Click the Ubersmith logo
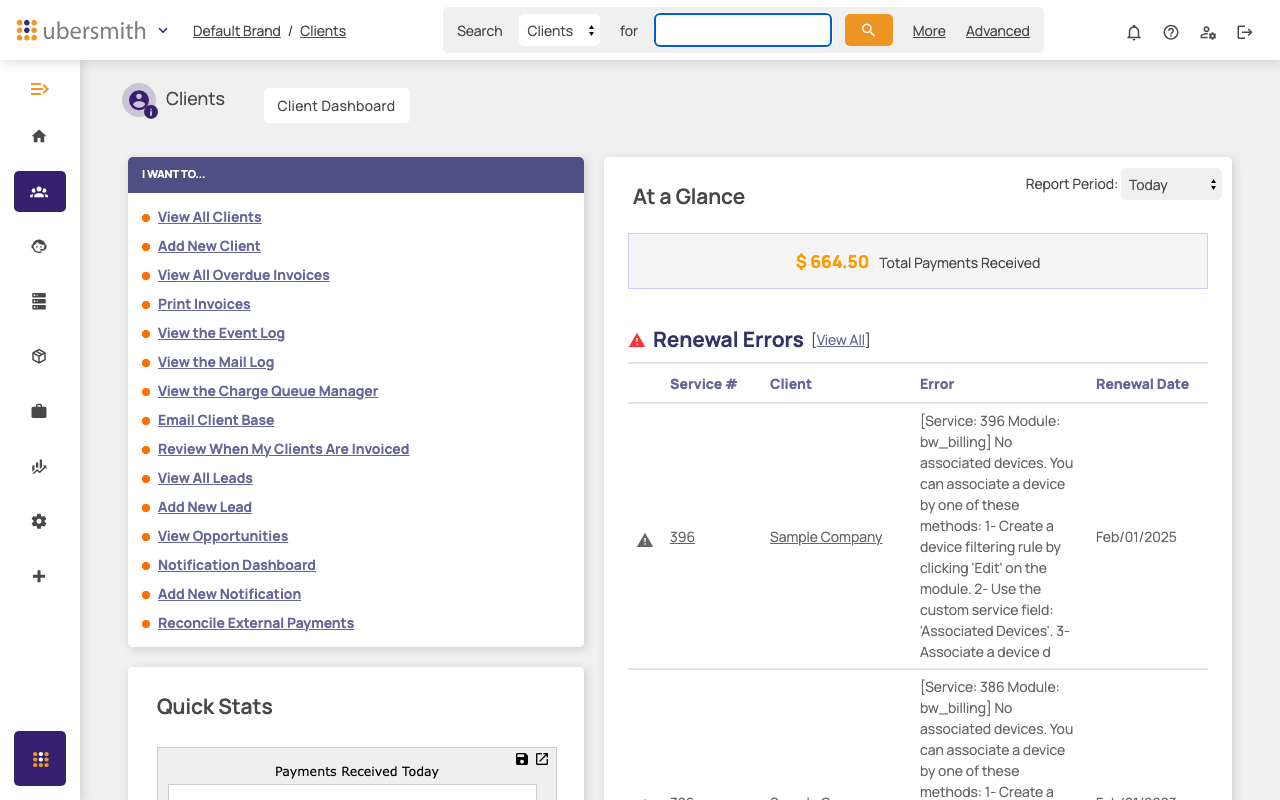Image resolution: width=1280 pixels, height=800 pixels. pos(82,30)
